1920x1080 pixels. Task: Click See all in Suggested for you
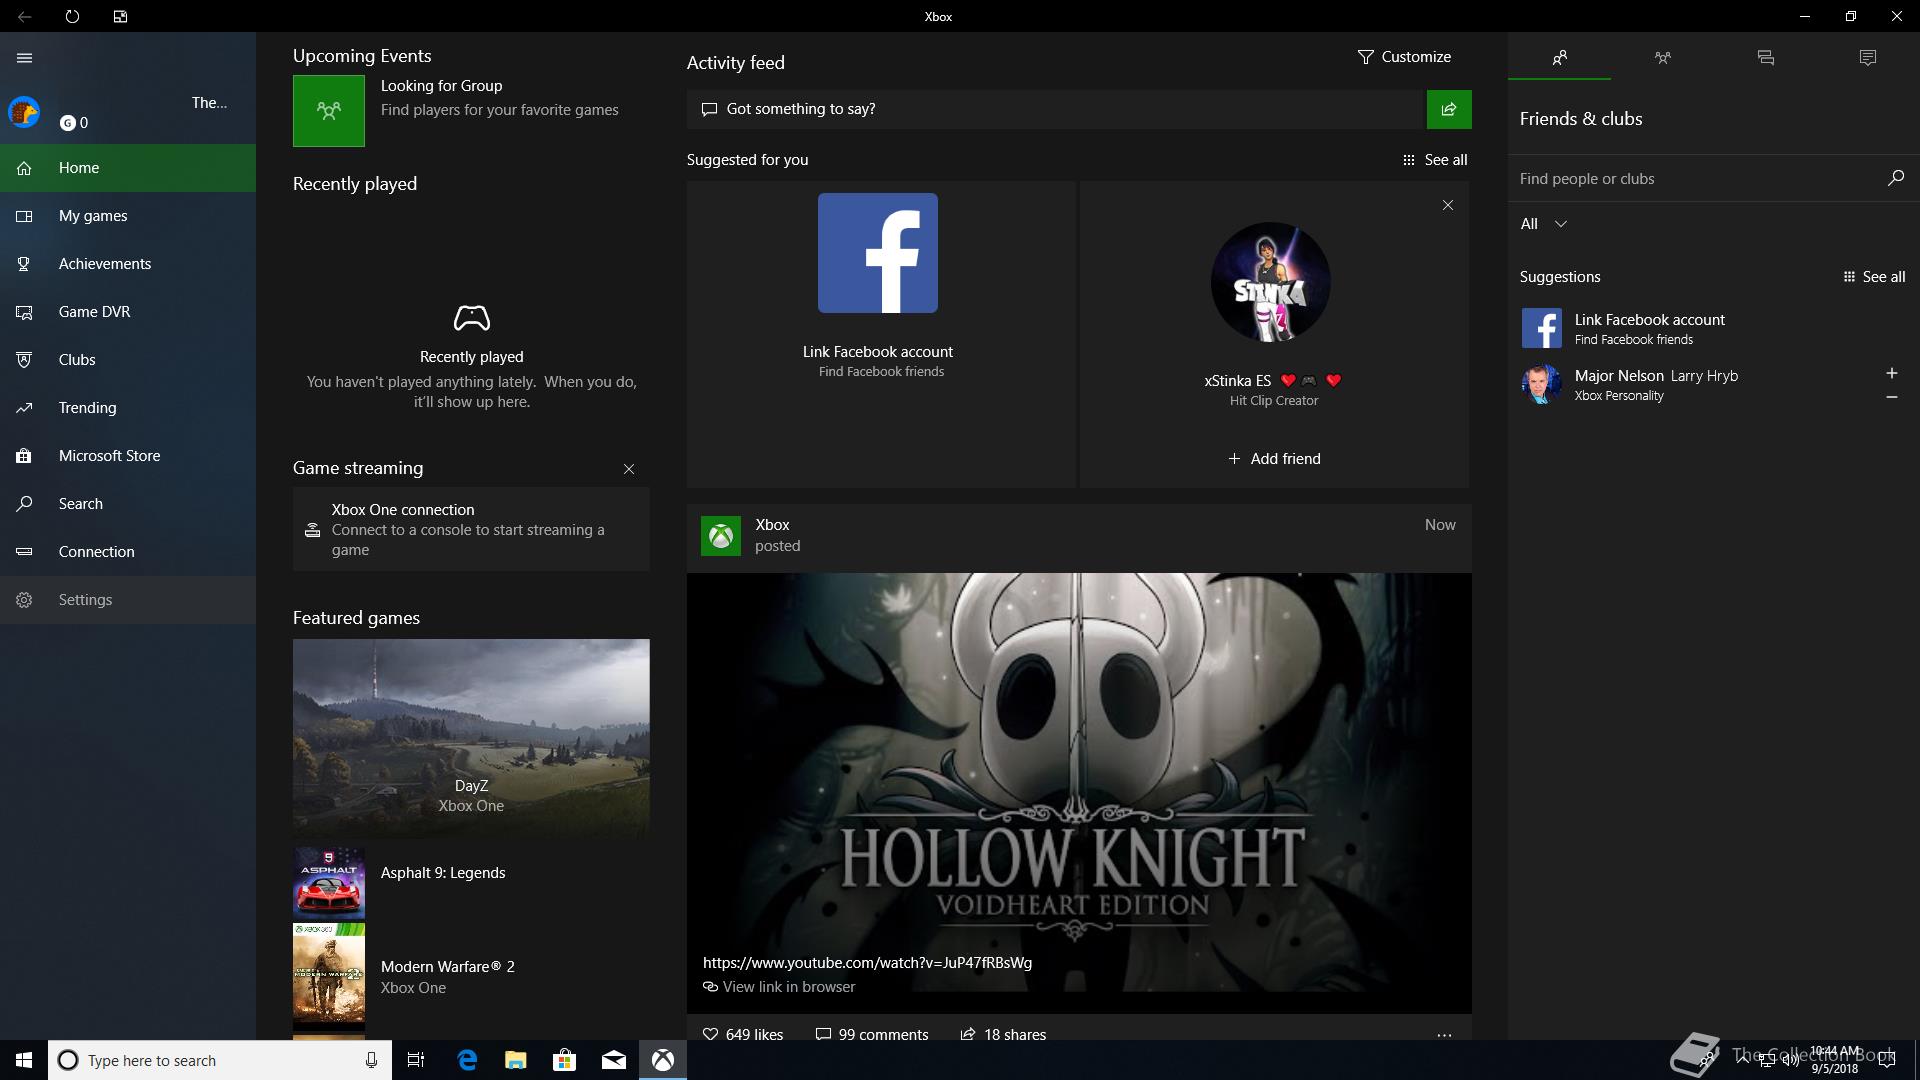click(x=1435, y=160)
